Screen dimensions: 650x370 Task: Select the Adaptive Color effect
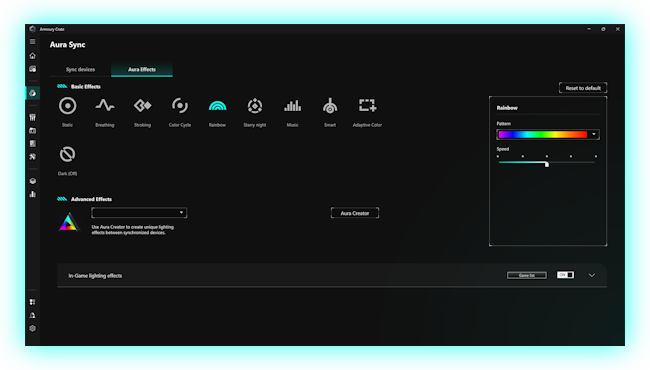(x=367, y=105)
